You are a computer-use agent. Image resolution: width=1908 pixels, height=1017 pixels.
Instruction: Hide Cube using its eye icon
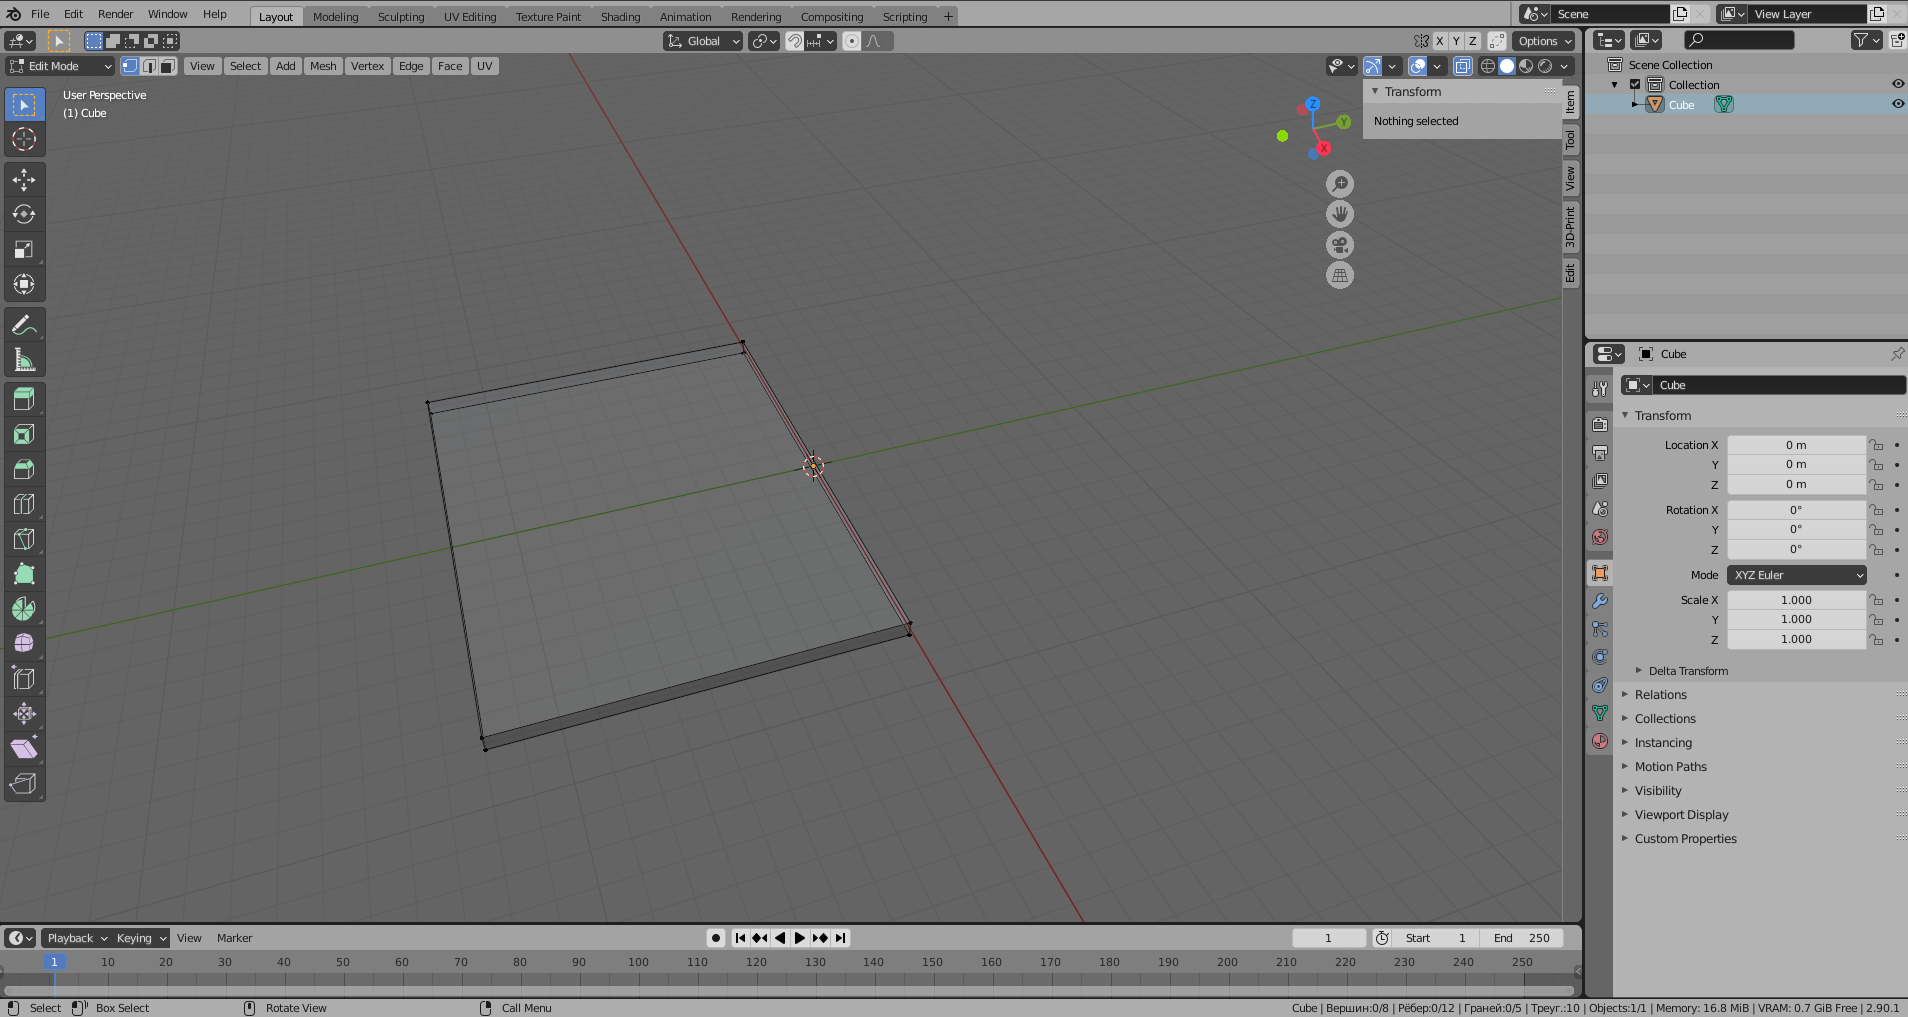pyautogui.click(x=1897, y=104)
